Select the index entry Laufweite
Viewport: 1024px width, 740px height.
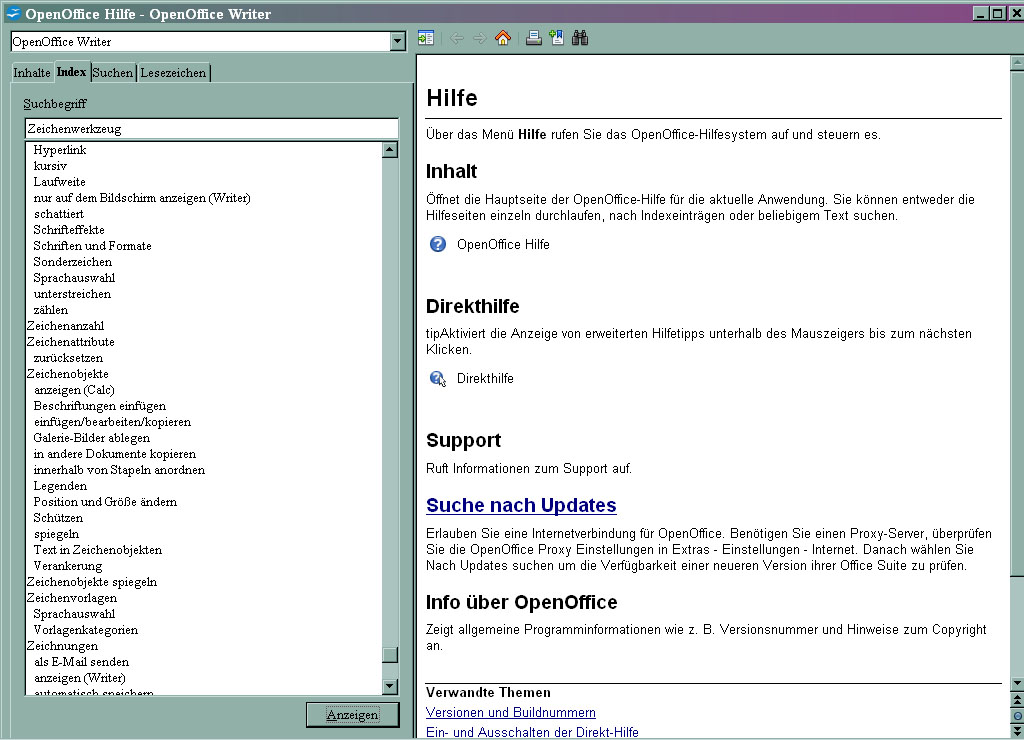[x=59, y=182]
